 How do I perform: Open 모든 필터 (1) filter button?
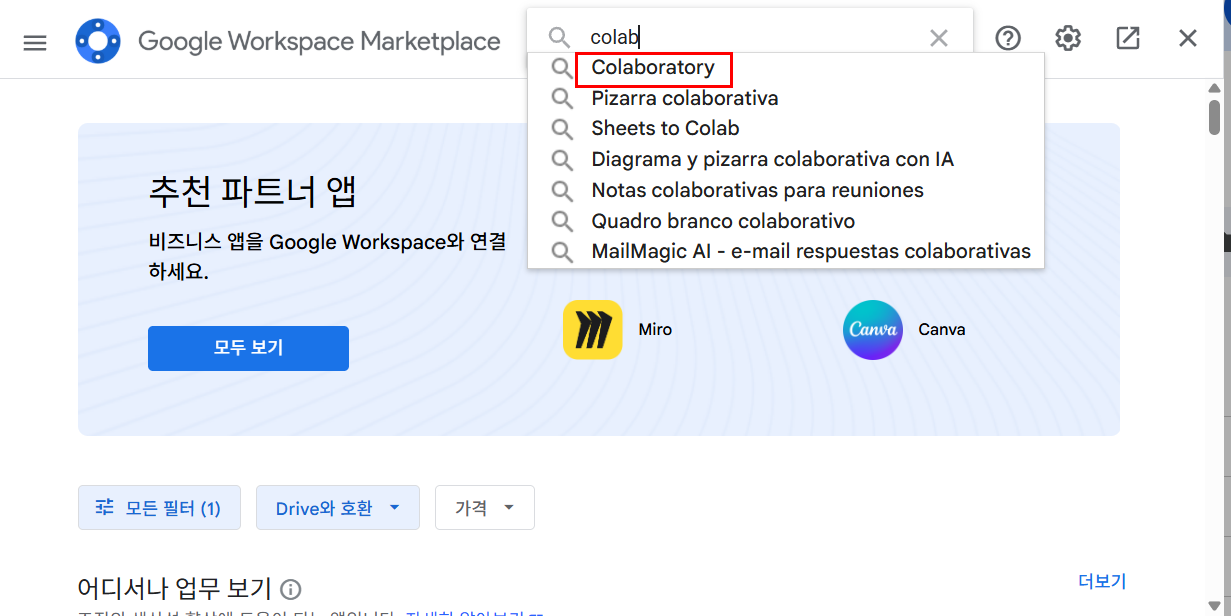coord(159,508)
